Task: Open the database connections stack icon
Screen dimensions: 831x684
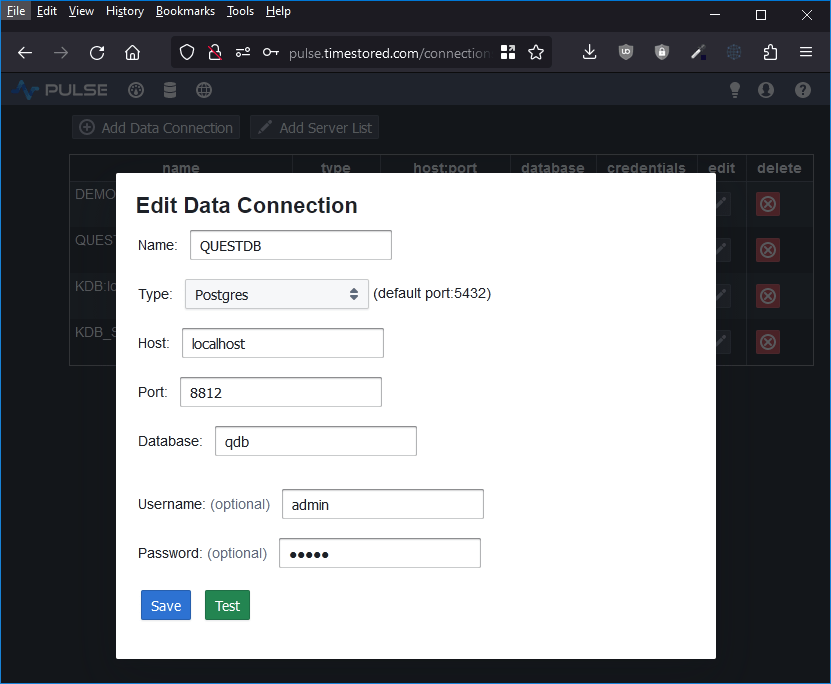Action: pos(170,90)
